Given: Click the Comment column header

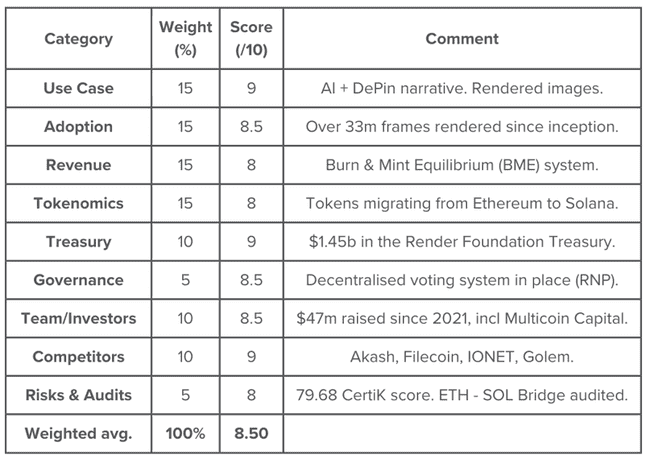Looking at the screenshot, I should (462, 39).
